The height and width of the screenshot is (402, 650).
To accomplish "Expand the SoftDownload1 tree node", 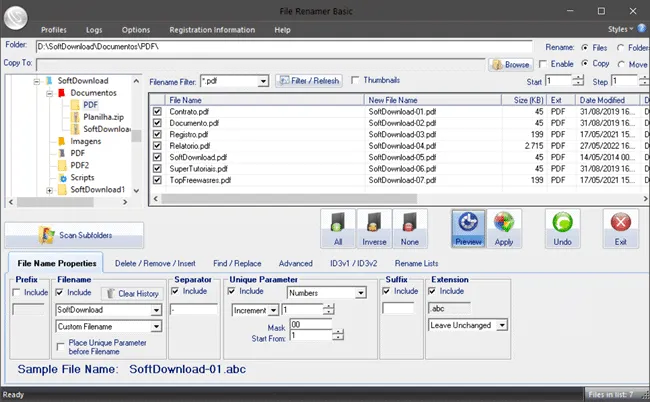I will pos(49,190).
